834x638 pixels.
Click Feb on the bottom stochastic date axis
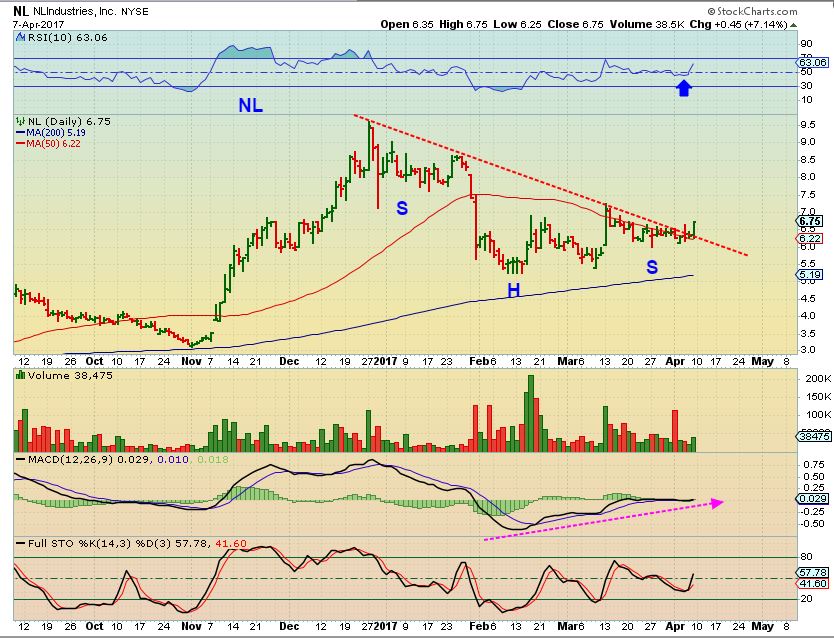point(479,626)
